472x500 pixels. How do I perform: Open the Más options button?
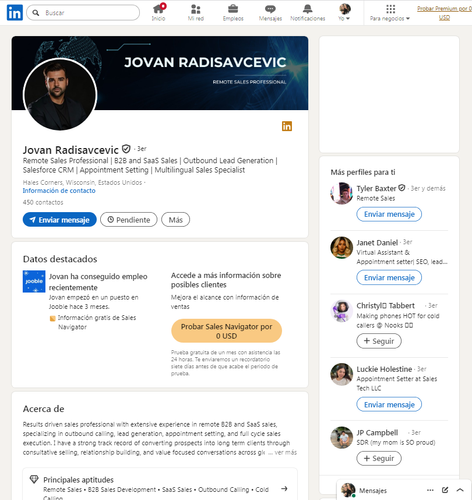coord(175,220)
